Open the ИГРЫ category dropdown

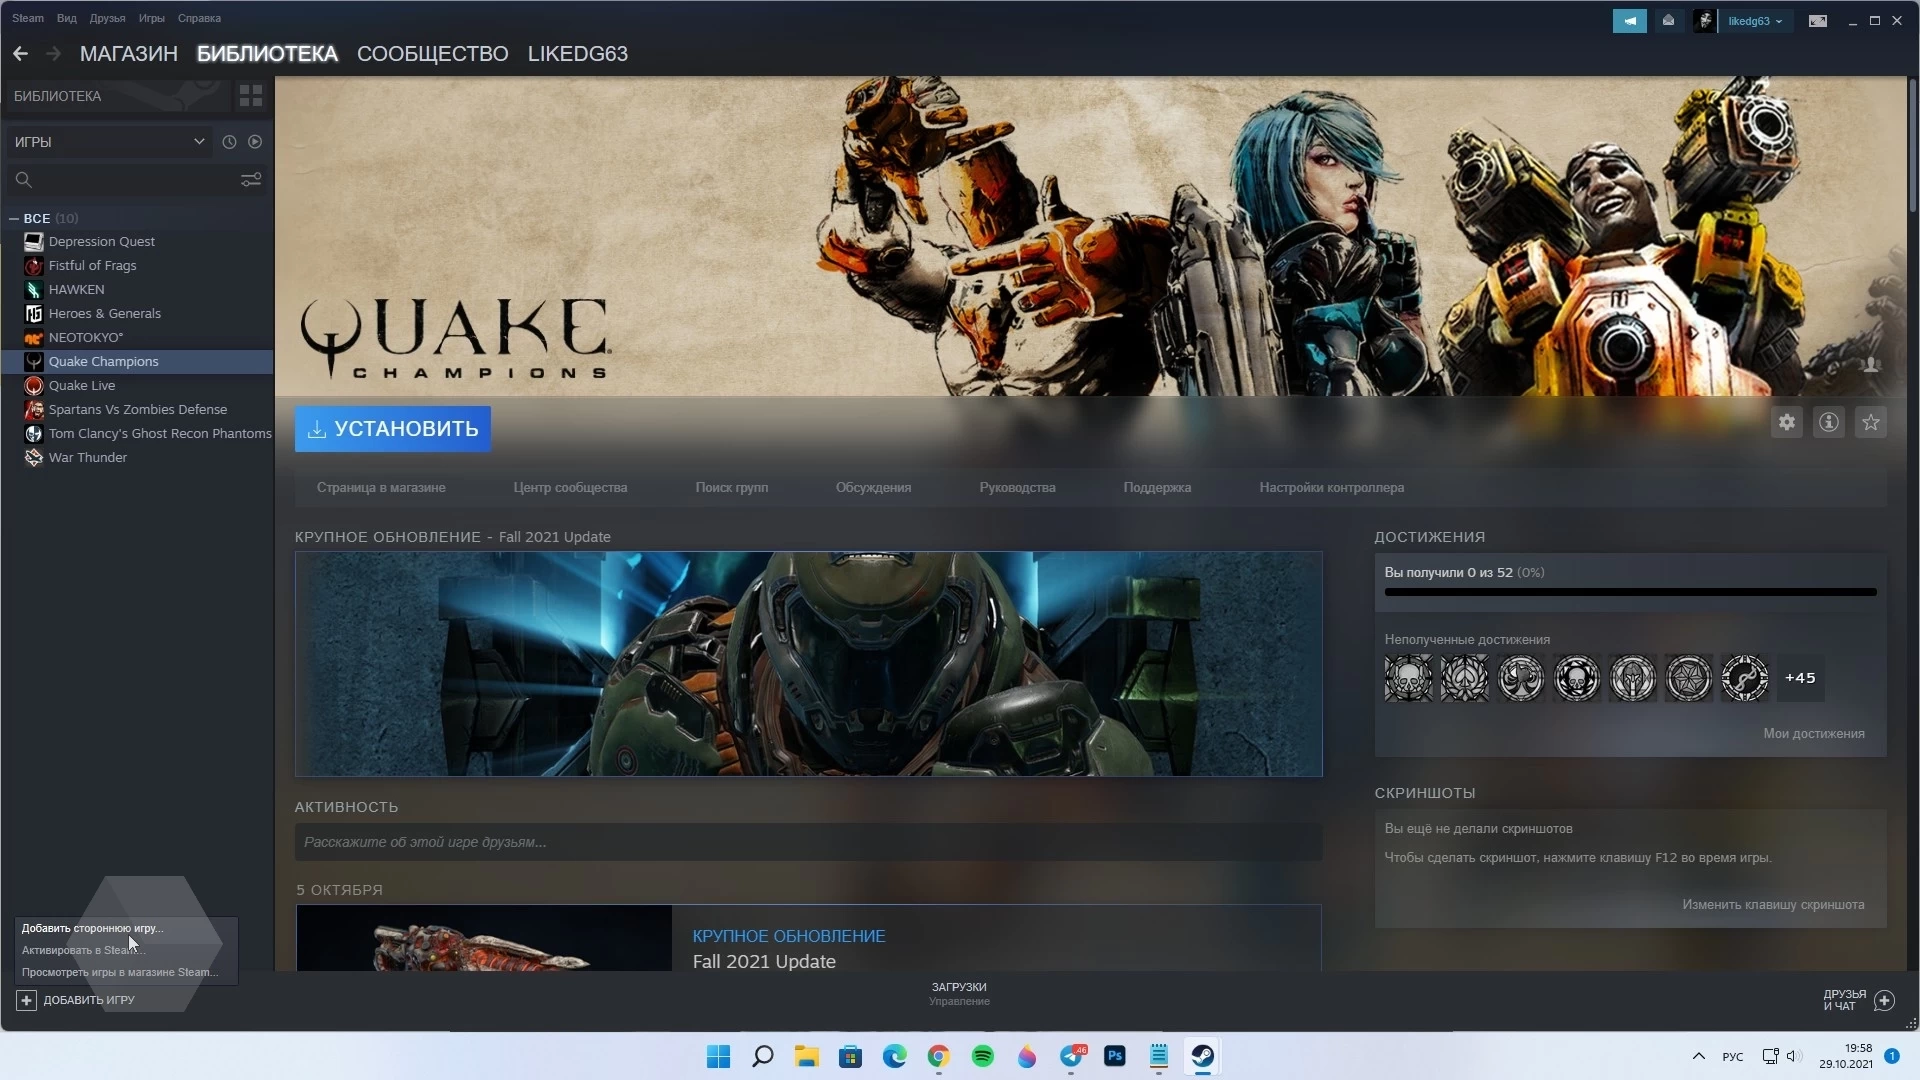pos(109,142)
